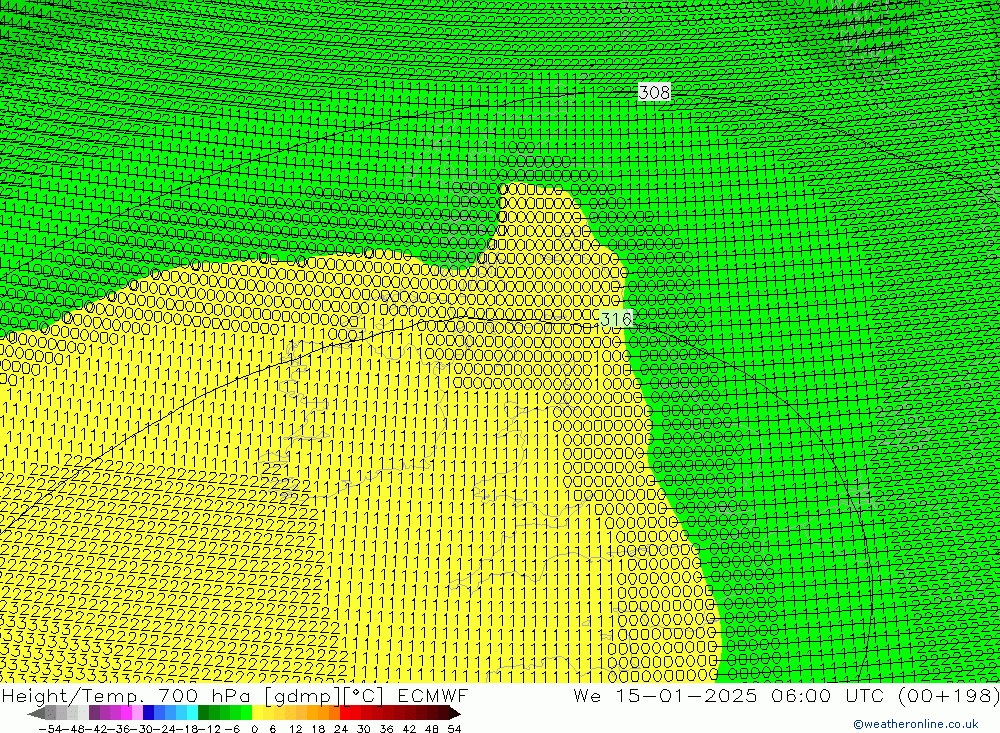1000x733 pixels.
Task: Click the 'We 15-01-2025 06:00 UTC' date text
Action: click(730, 695)
